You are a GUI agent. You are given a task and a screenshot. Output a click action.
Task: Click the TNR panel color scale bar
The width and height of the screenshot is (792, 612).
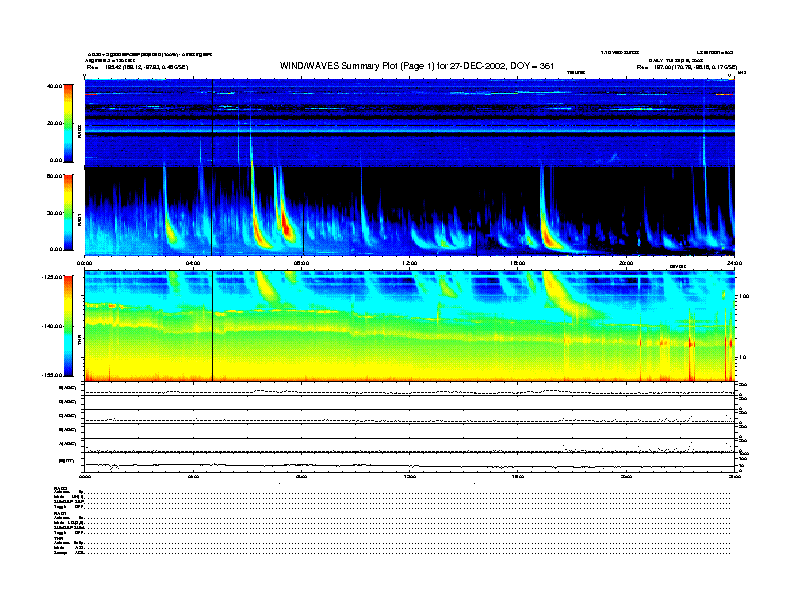point(68,326)
